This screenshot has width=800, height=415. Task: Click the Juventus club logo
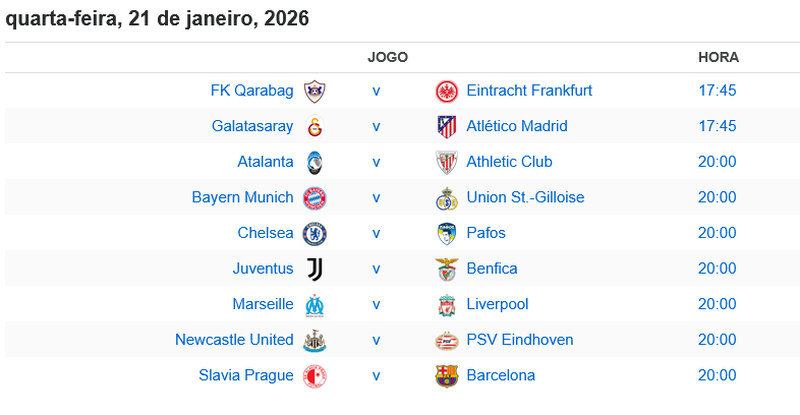315,269
